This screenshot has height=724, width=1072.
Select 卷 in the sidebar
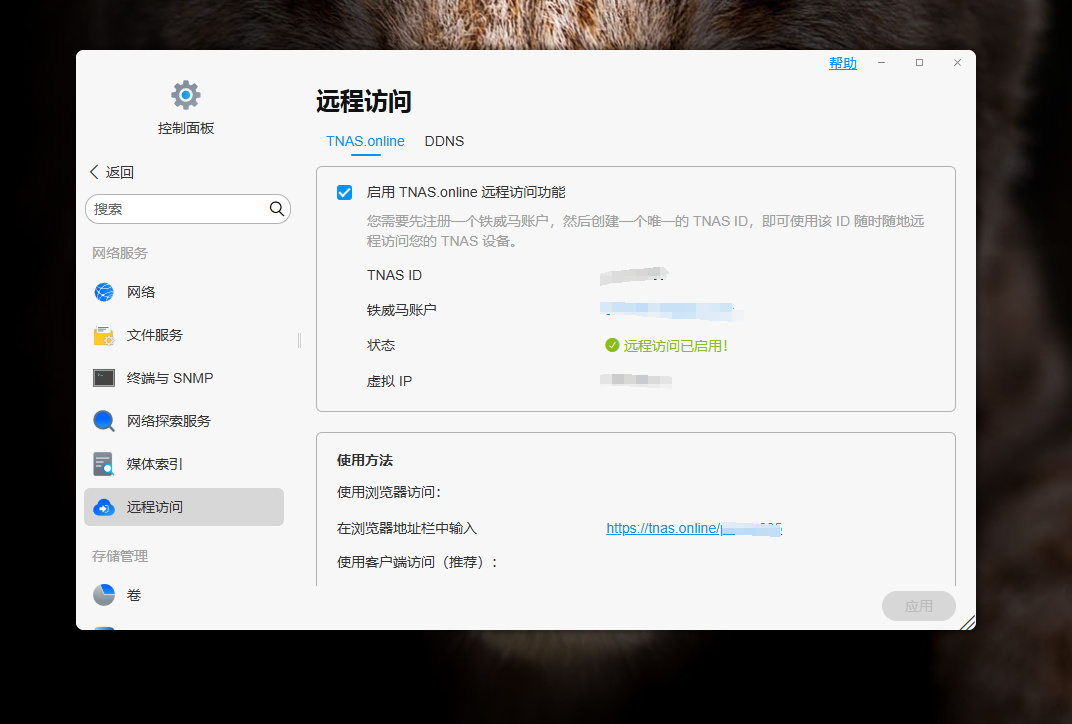184,595
